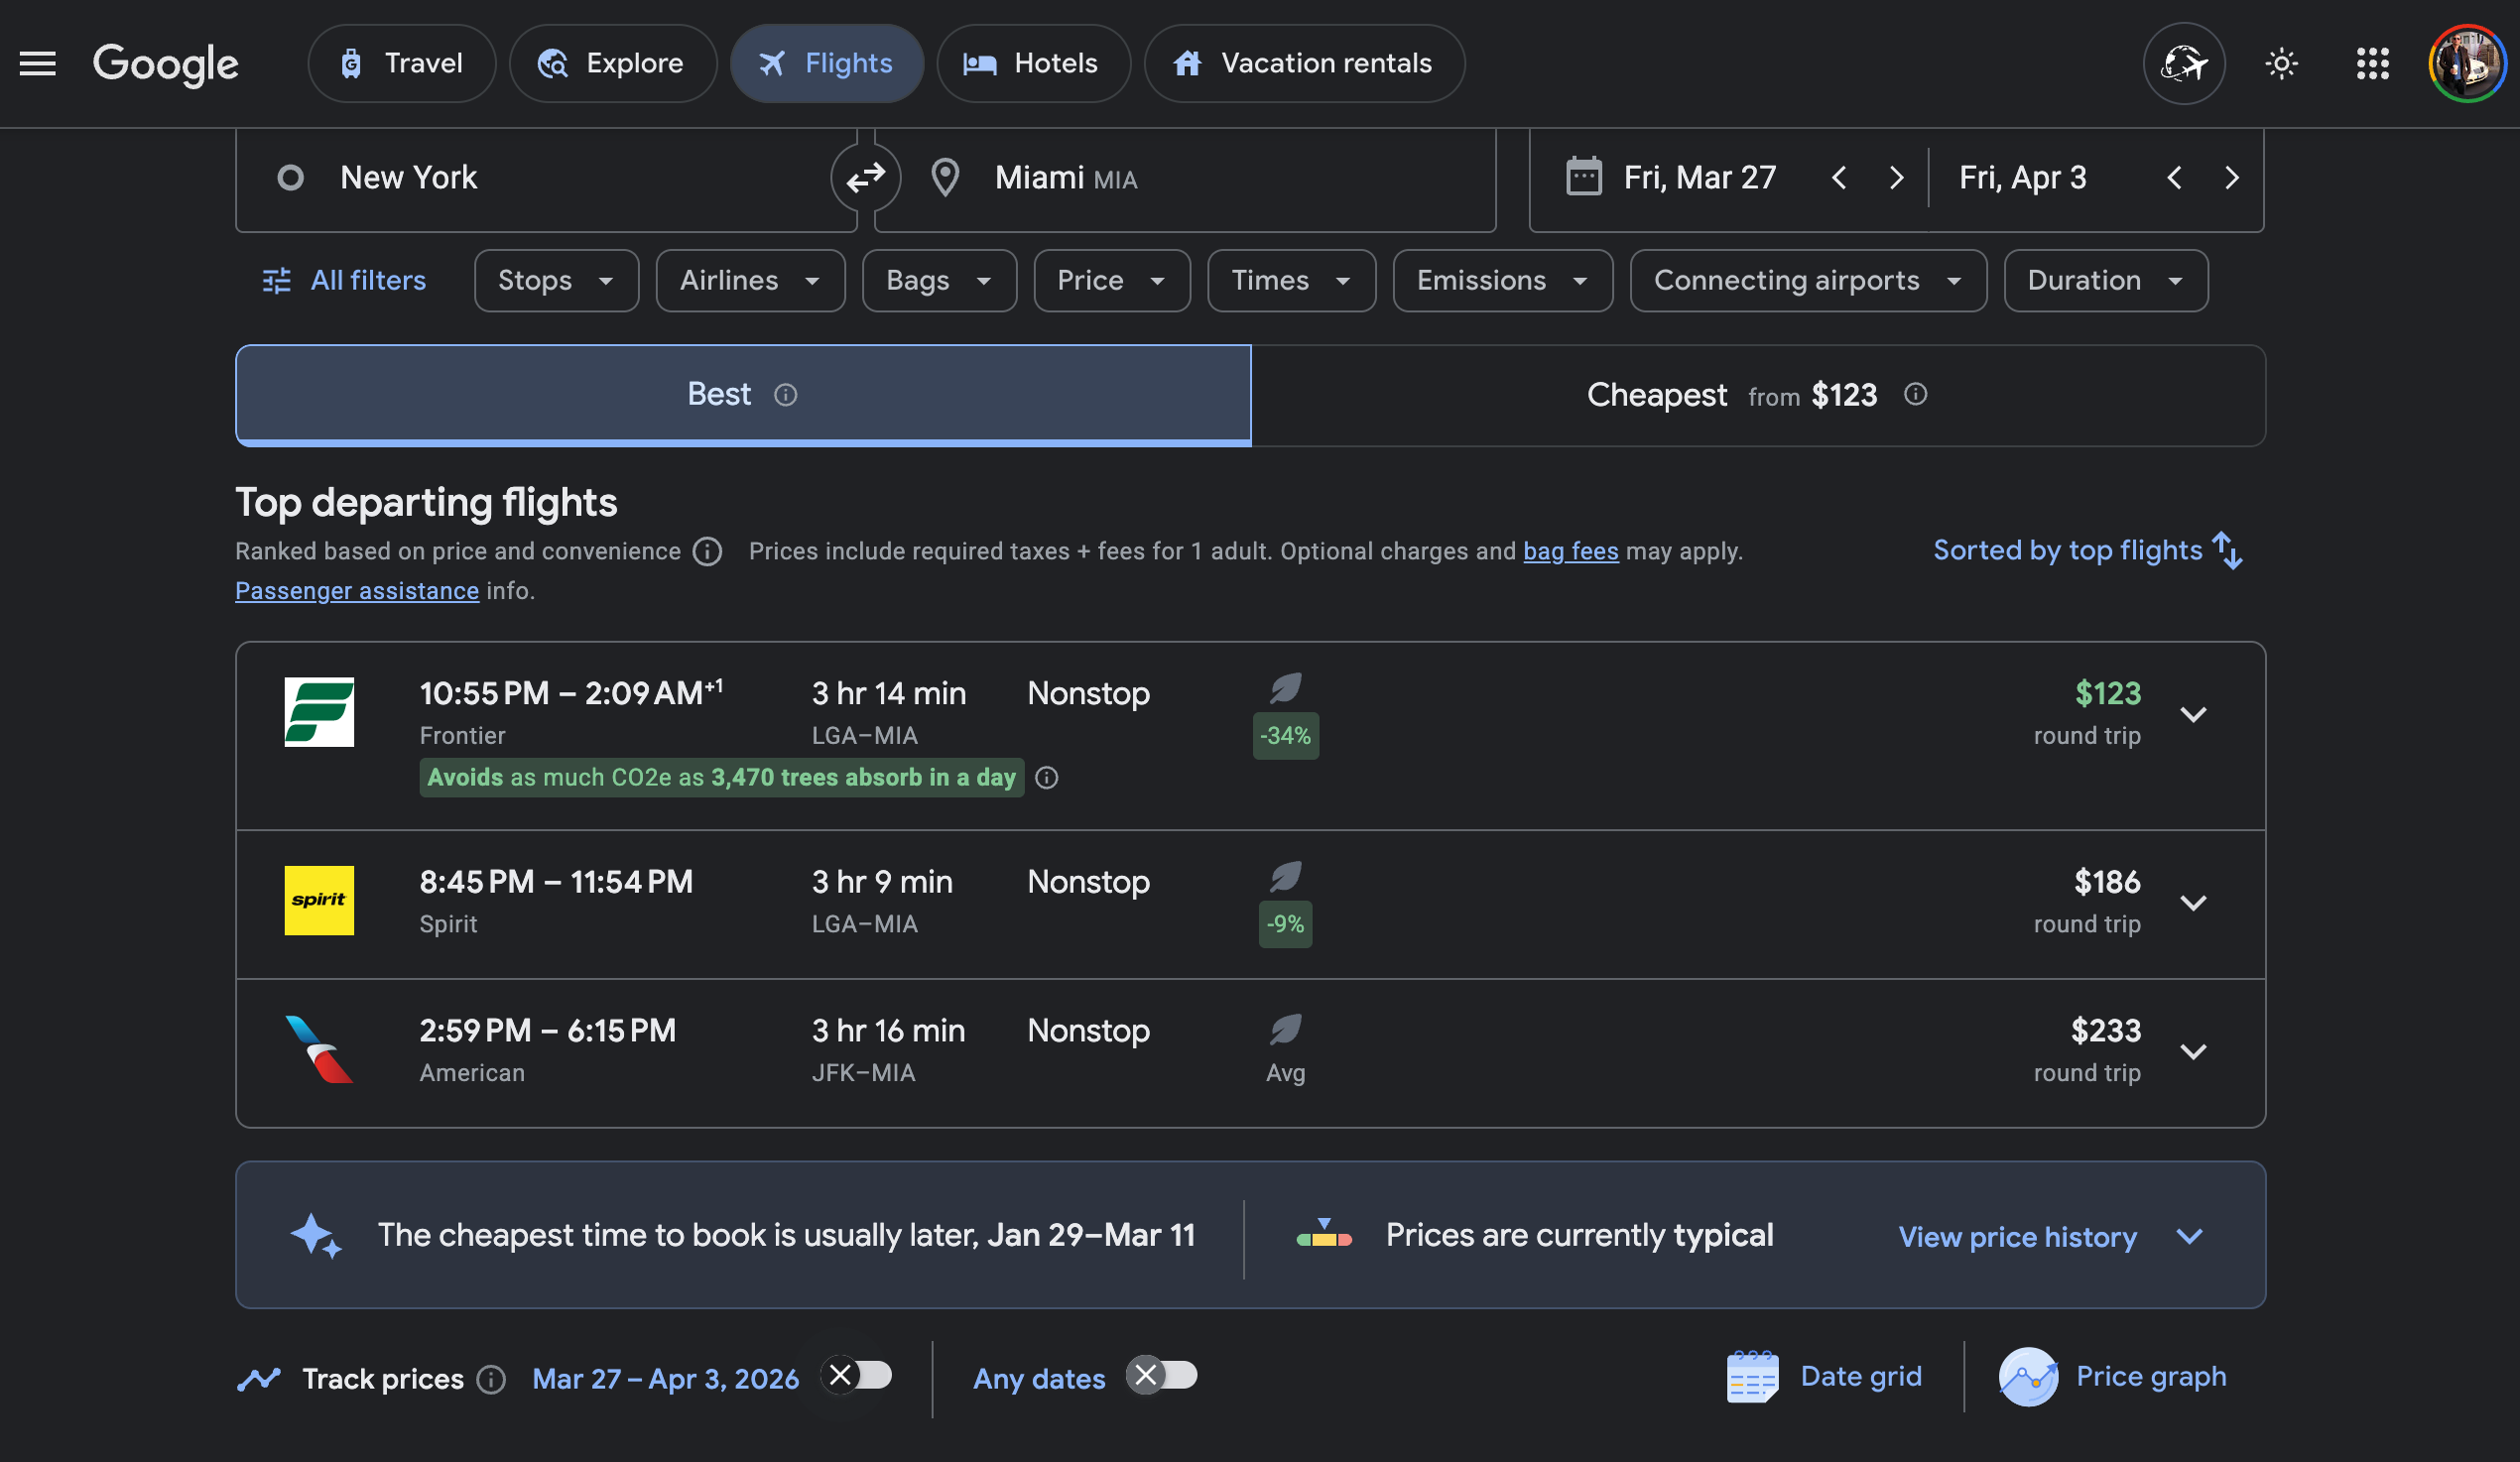
Task: Open the Airlines filter dropdown
Action: click(x=750, y=281)
